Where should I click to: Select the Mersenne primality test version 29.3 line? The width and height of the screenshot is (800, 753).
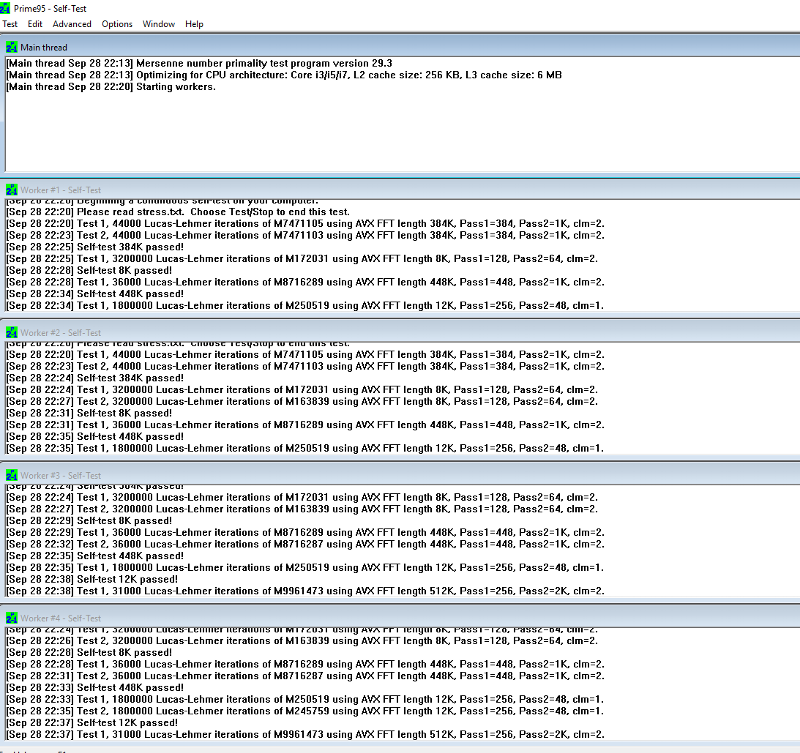pyautogui.click(x=199, y=63)
